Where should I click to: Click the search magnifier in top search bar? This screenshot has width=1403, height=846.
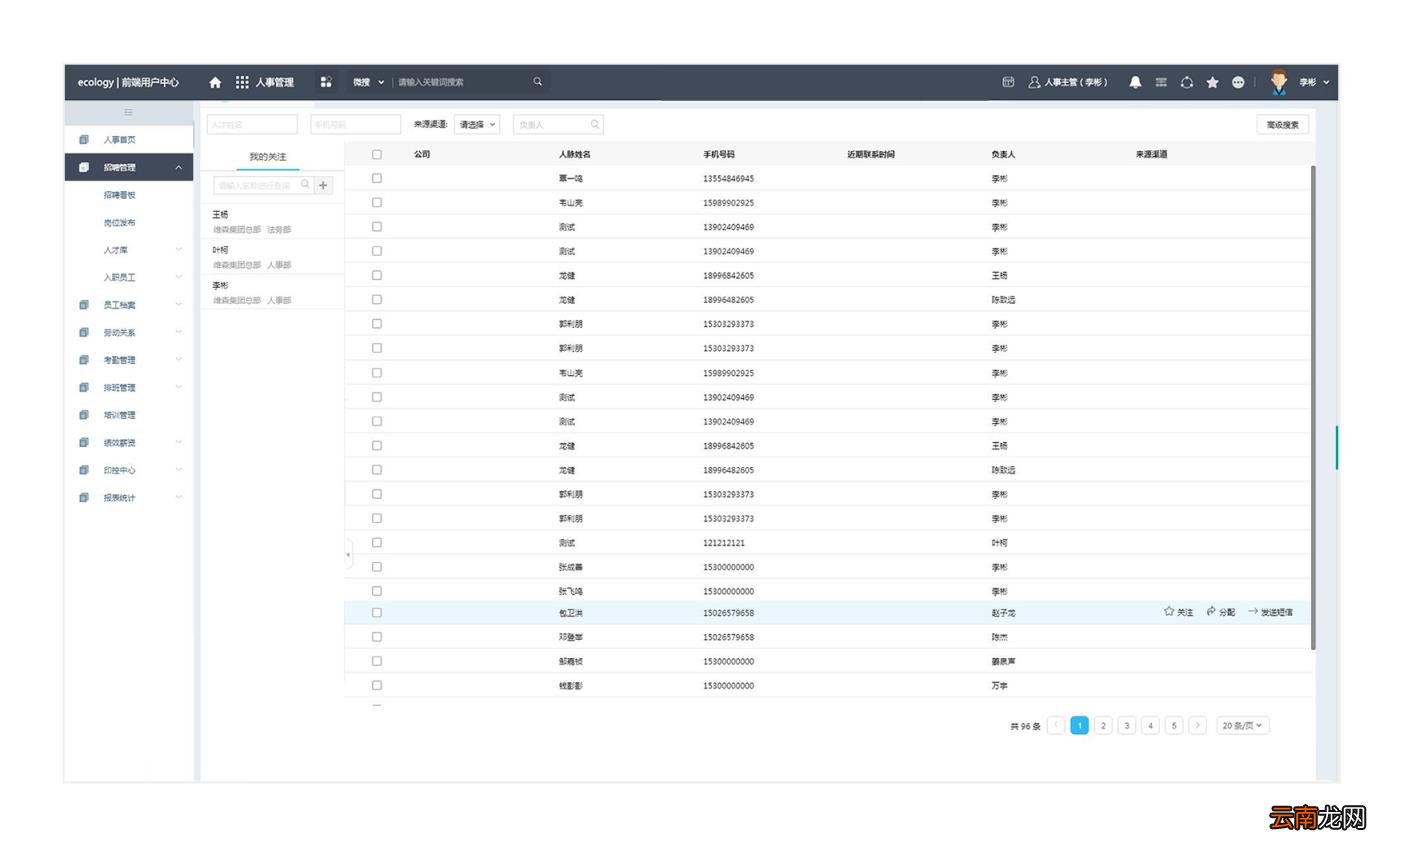coord(537,82)
